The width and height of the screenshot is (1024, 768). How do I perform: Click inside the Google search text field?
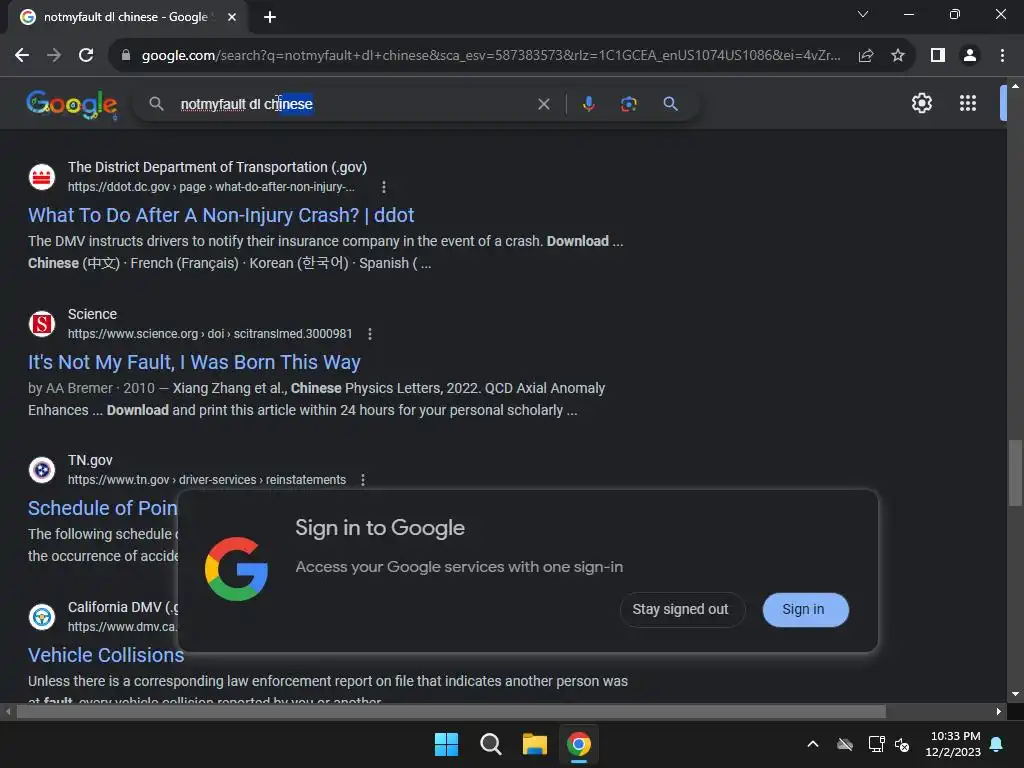353,104
